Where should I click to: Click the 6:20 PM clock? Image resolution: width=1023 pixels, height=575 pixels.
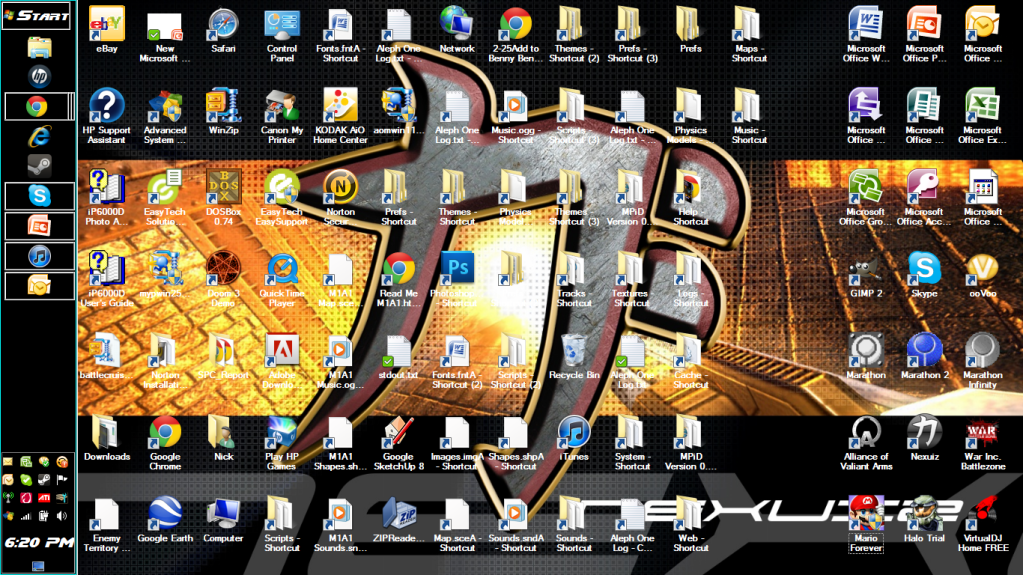[x=38, y=542]
